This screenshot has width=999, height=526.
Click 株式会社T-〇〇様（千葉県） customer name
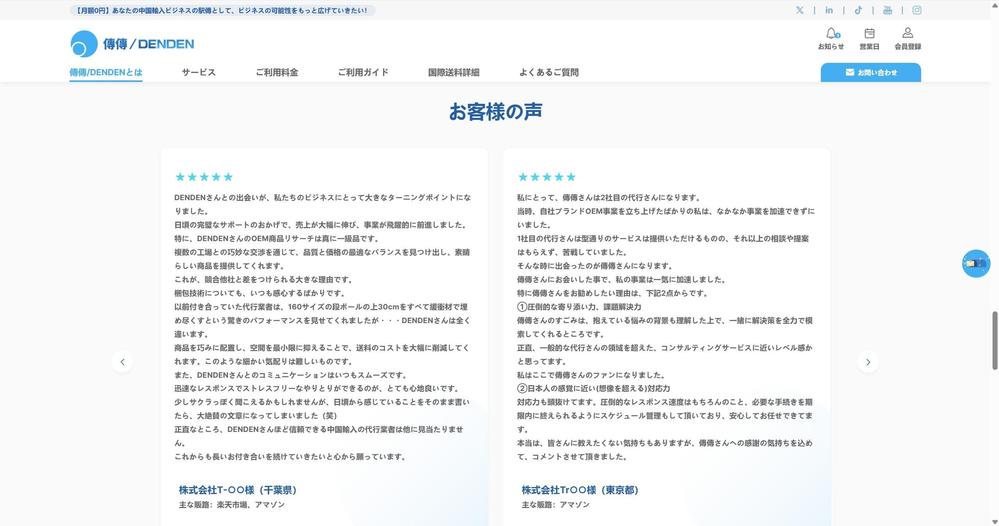tap(238, 490)
